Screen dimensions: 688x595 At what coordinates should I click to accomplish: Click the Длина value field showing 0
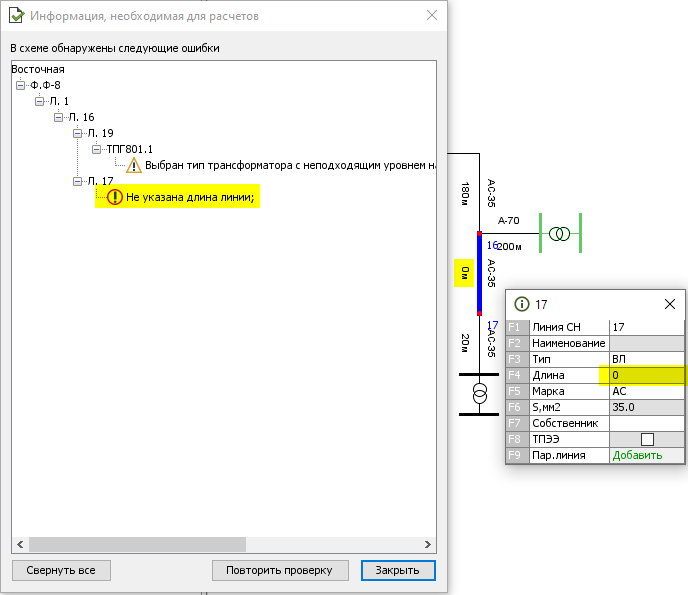[x=647, y=375]
